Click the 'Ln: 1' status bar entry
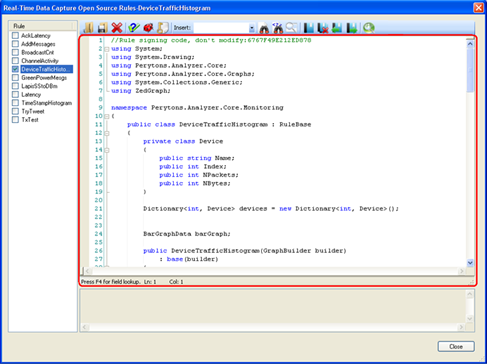This screenshot has height=364, width=487. click(150, 282)
